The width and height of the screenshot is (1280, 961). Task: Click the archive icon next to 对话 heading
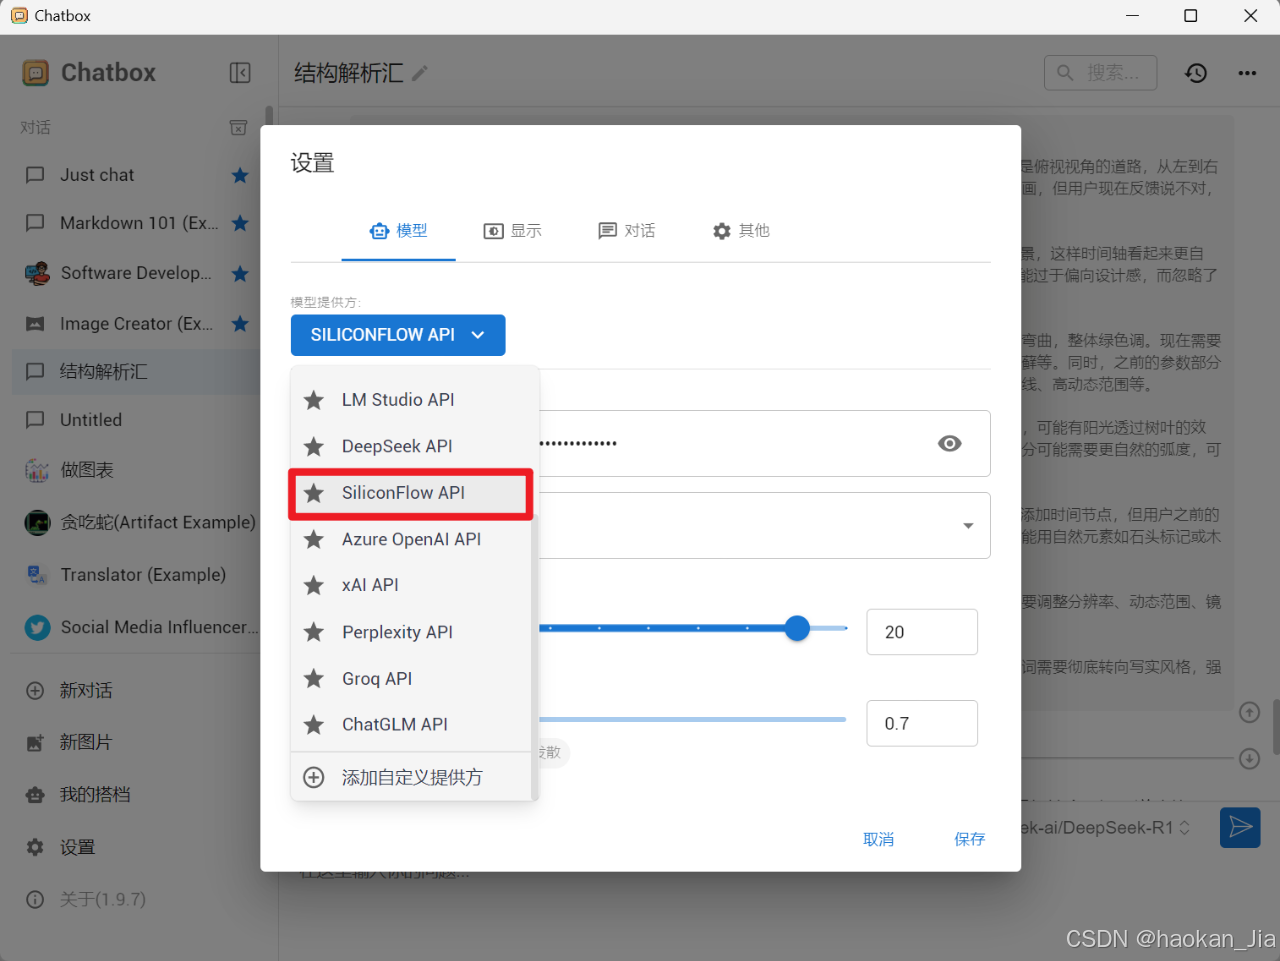[x=238, y=127]
